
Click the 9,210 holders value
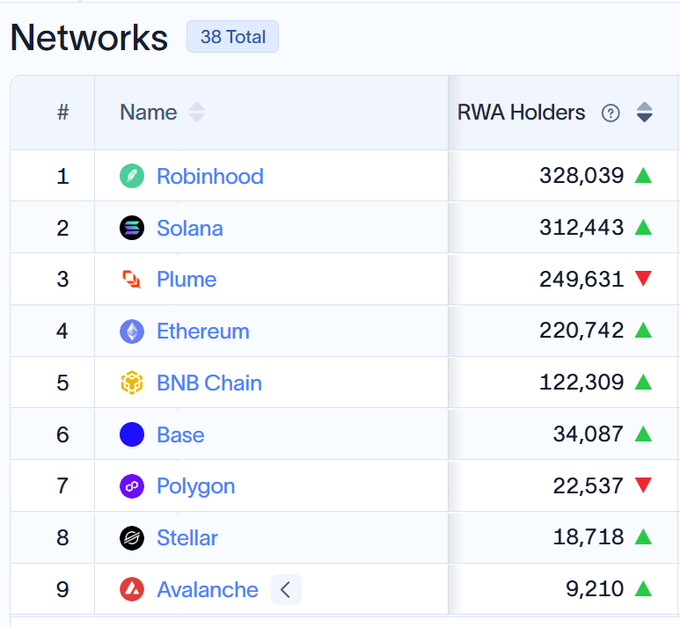[595, 588]
